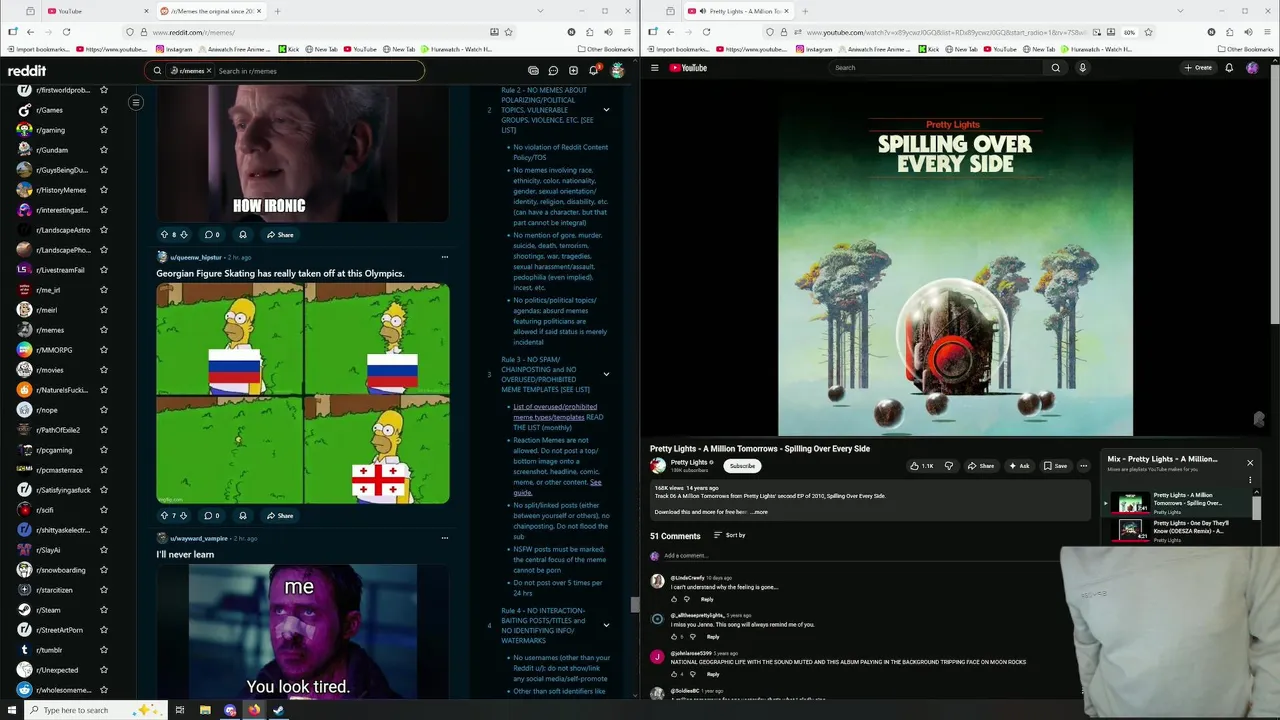
Task: Like LindaCrawfy's comment
Action: point(674,599)
